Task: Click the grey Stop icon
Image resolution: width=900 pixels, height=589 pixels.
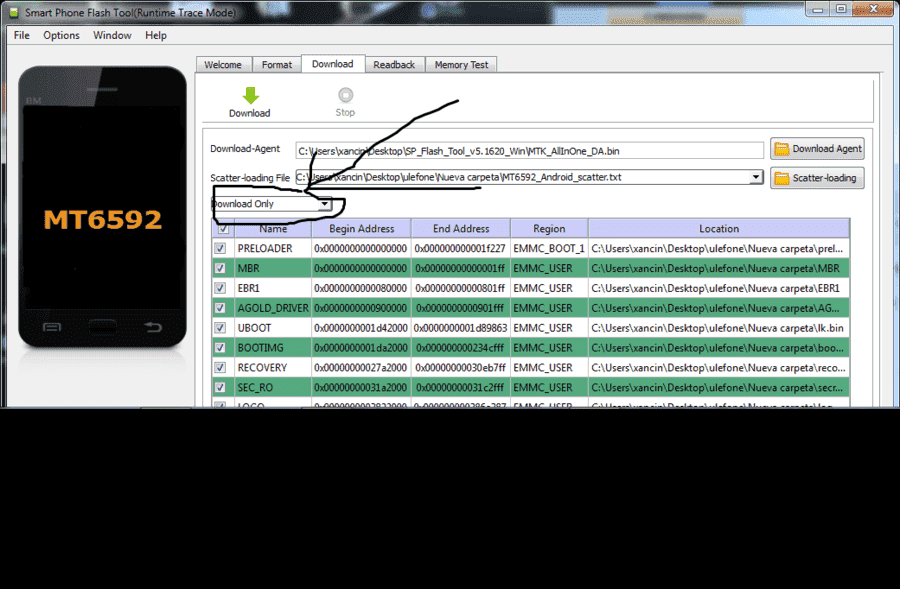Action: (x=346, y=95)
